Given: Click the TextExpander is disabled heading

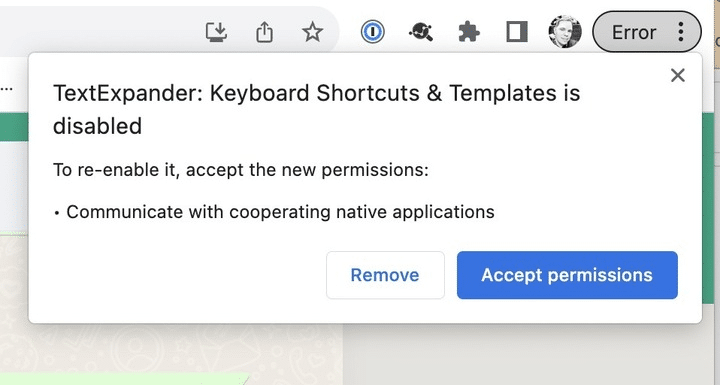Looking at the screenshot, I should point(316,109).
